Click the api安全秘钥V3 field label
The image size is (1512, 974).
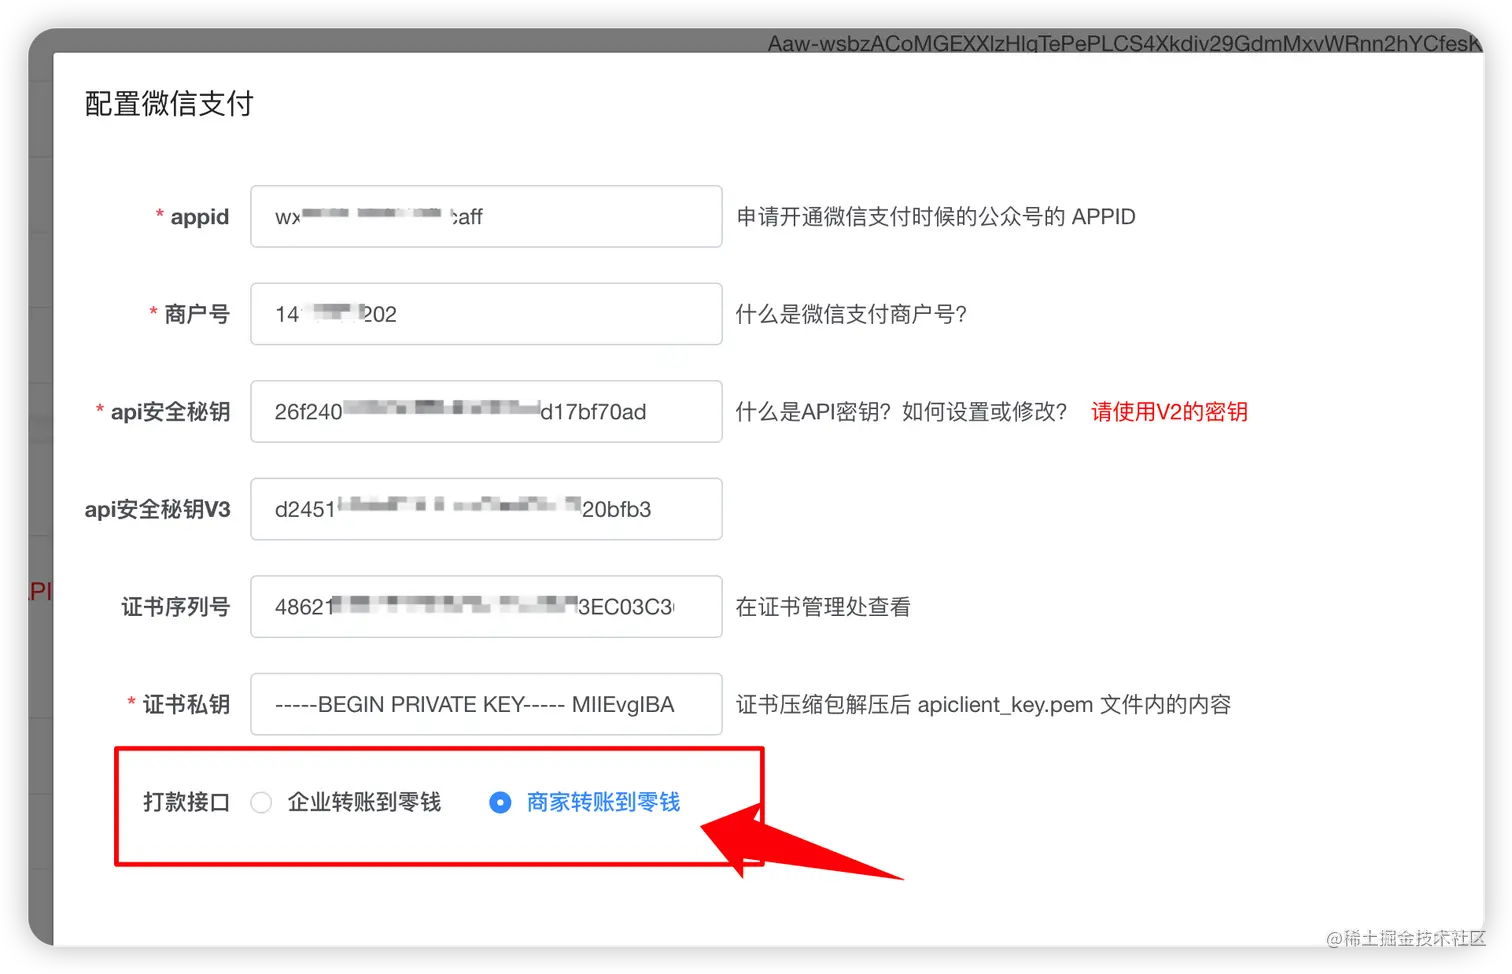click(157, 509)
